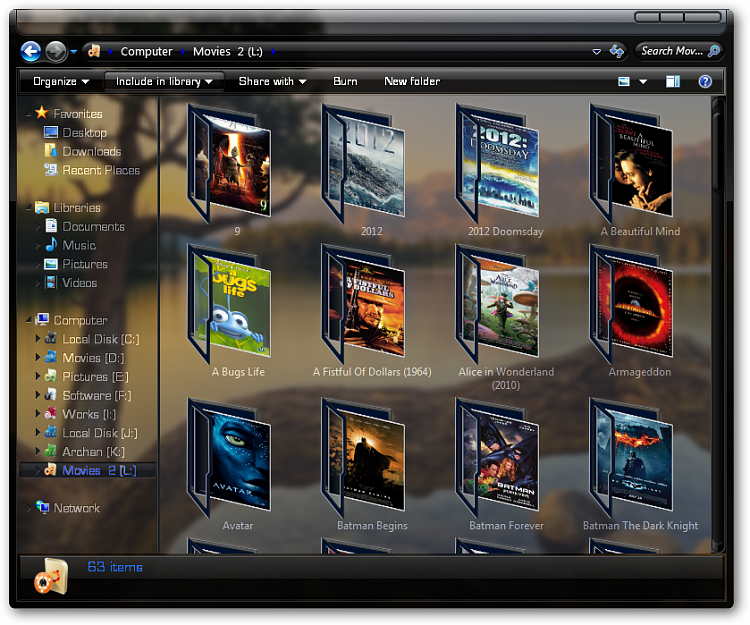Go back with the blue Back arrow
Viewport: 750px width, 625px height.
point(31,51)
